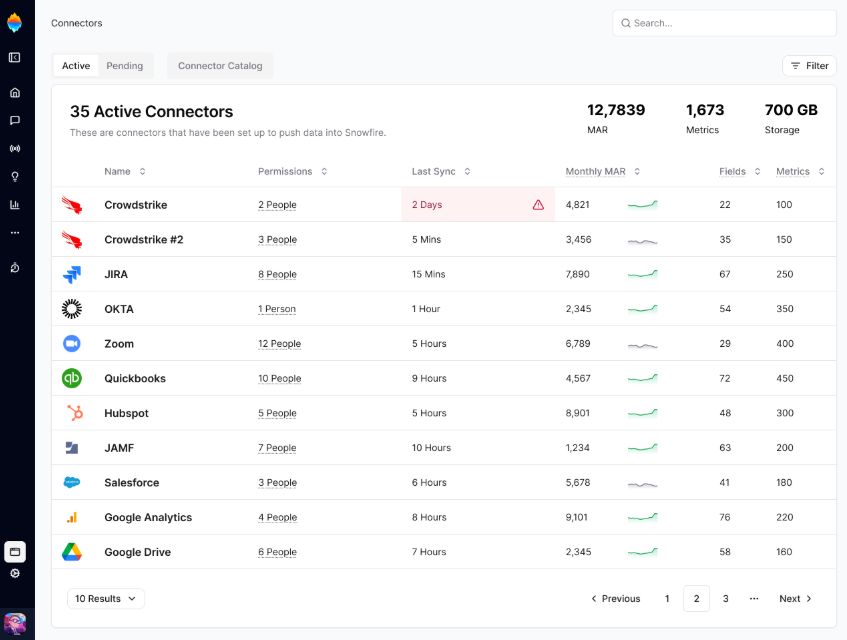Click the Crowdstrike row logo icon
Viewport: 847px width, 640px height.
point(71,205)
